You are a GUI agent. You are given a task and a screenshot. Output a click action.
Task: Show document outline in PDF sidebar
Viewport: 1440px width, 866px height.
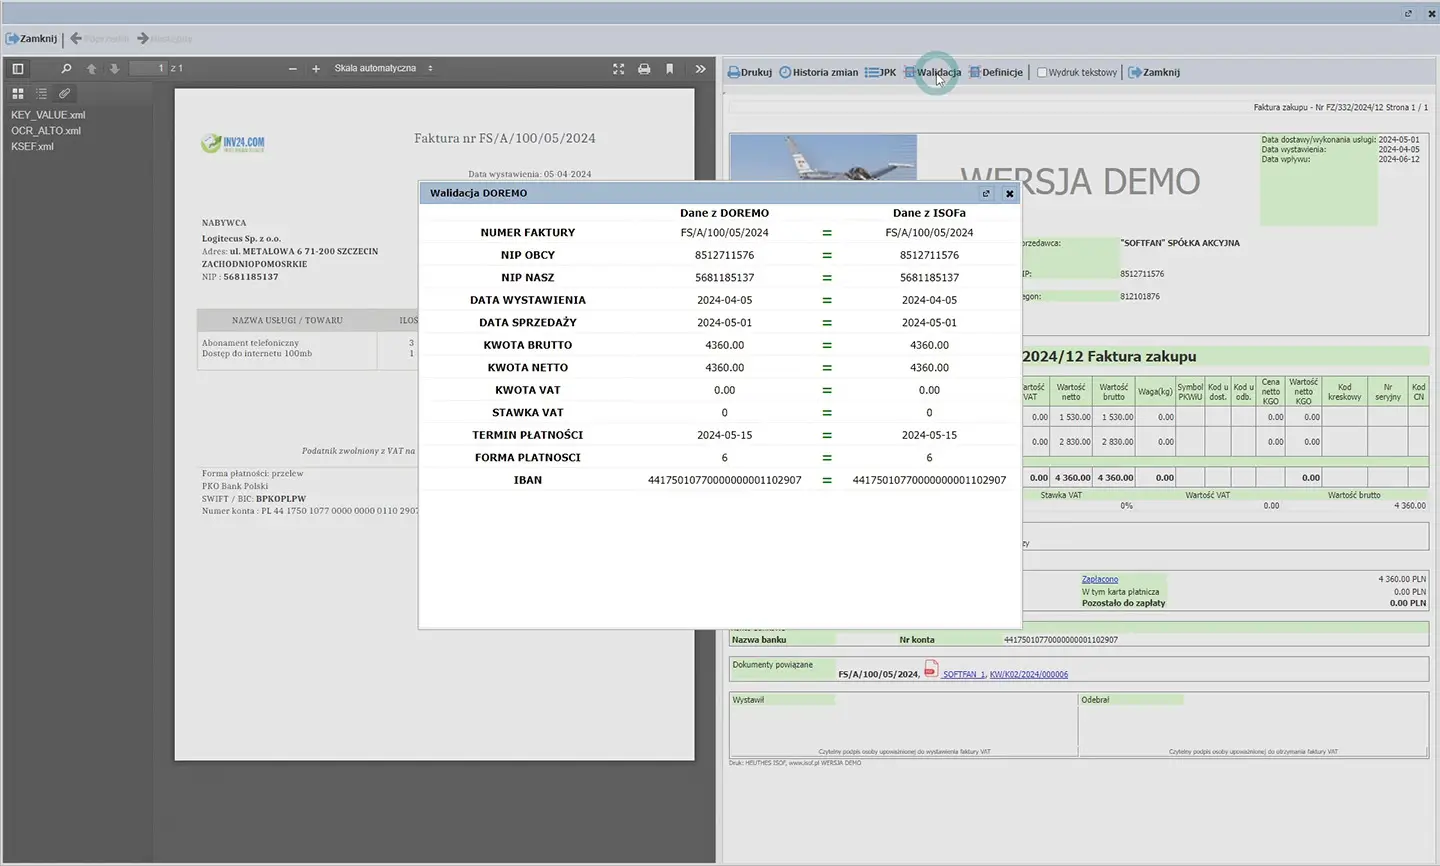pyautogui.click(x=41, y=93)
